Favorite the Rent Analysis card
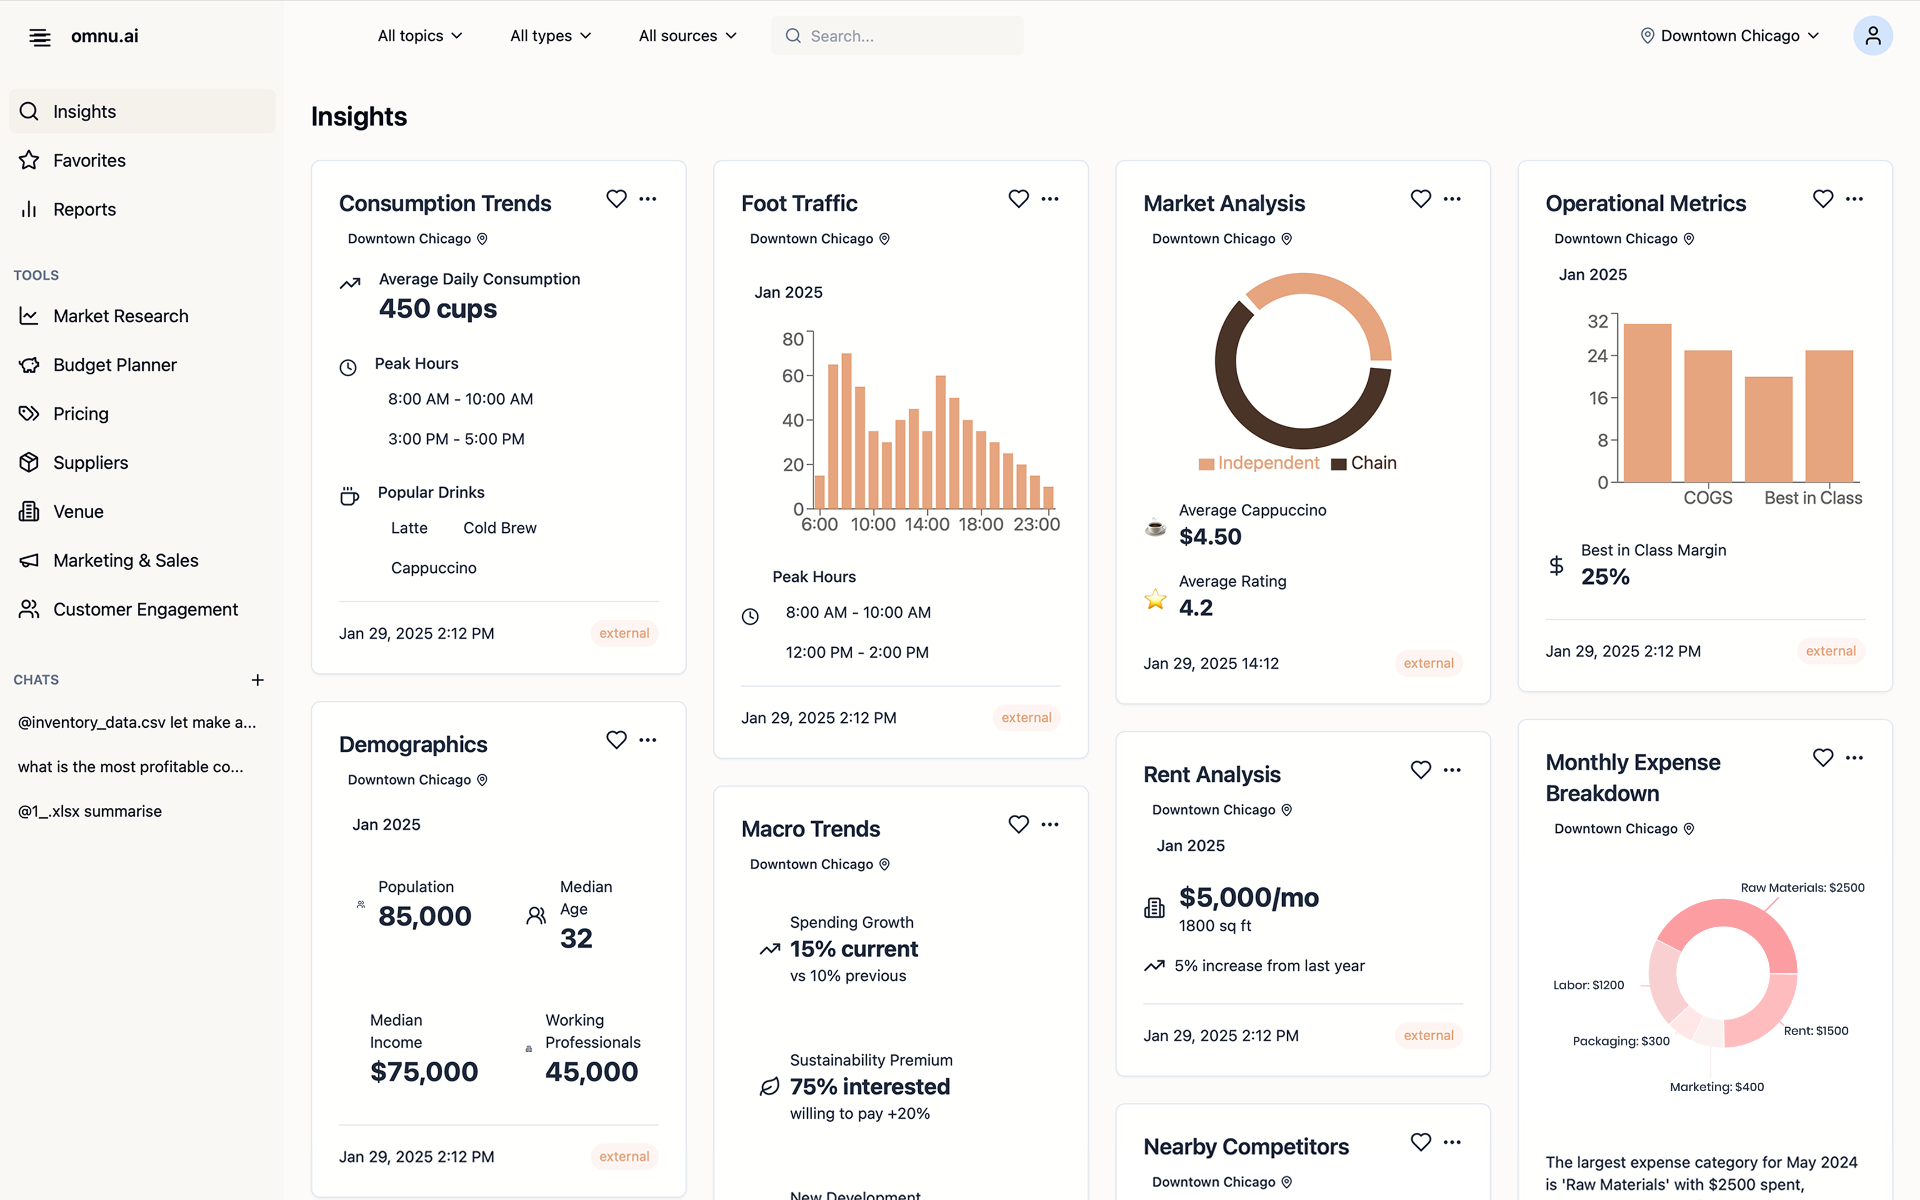1920x1200 pixels. 1420,770
